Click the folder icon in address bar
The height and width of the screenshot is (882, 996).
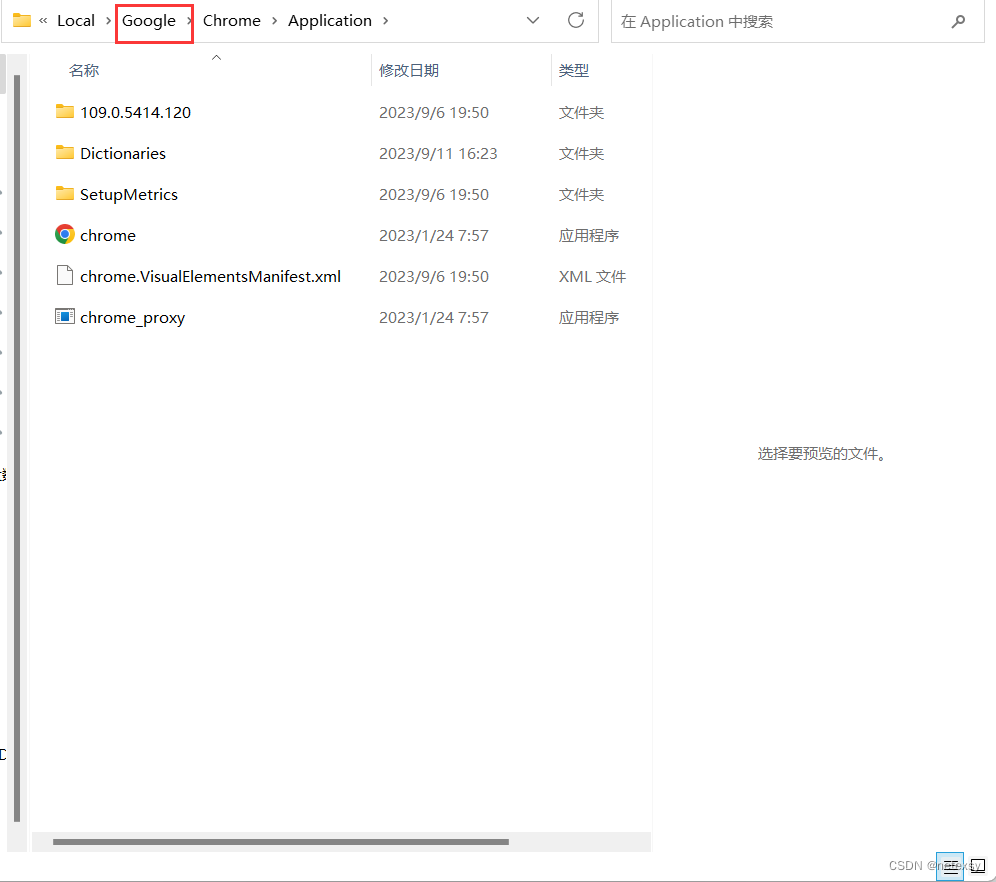click(22, 20)
